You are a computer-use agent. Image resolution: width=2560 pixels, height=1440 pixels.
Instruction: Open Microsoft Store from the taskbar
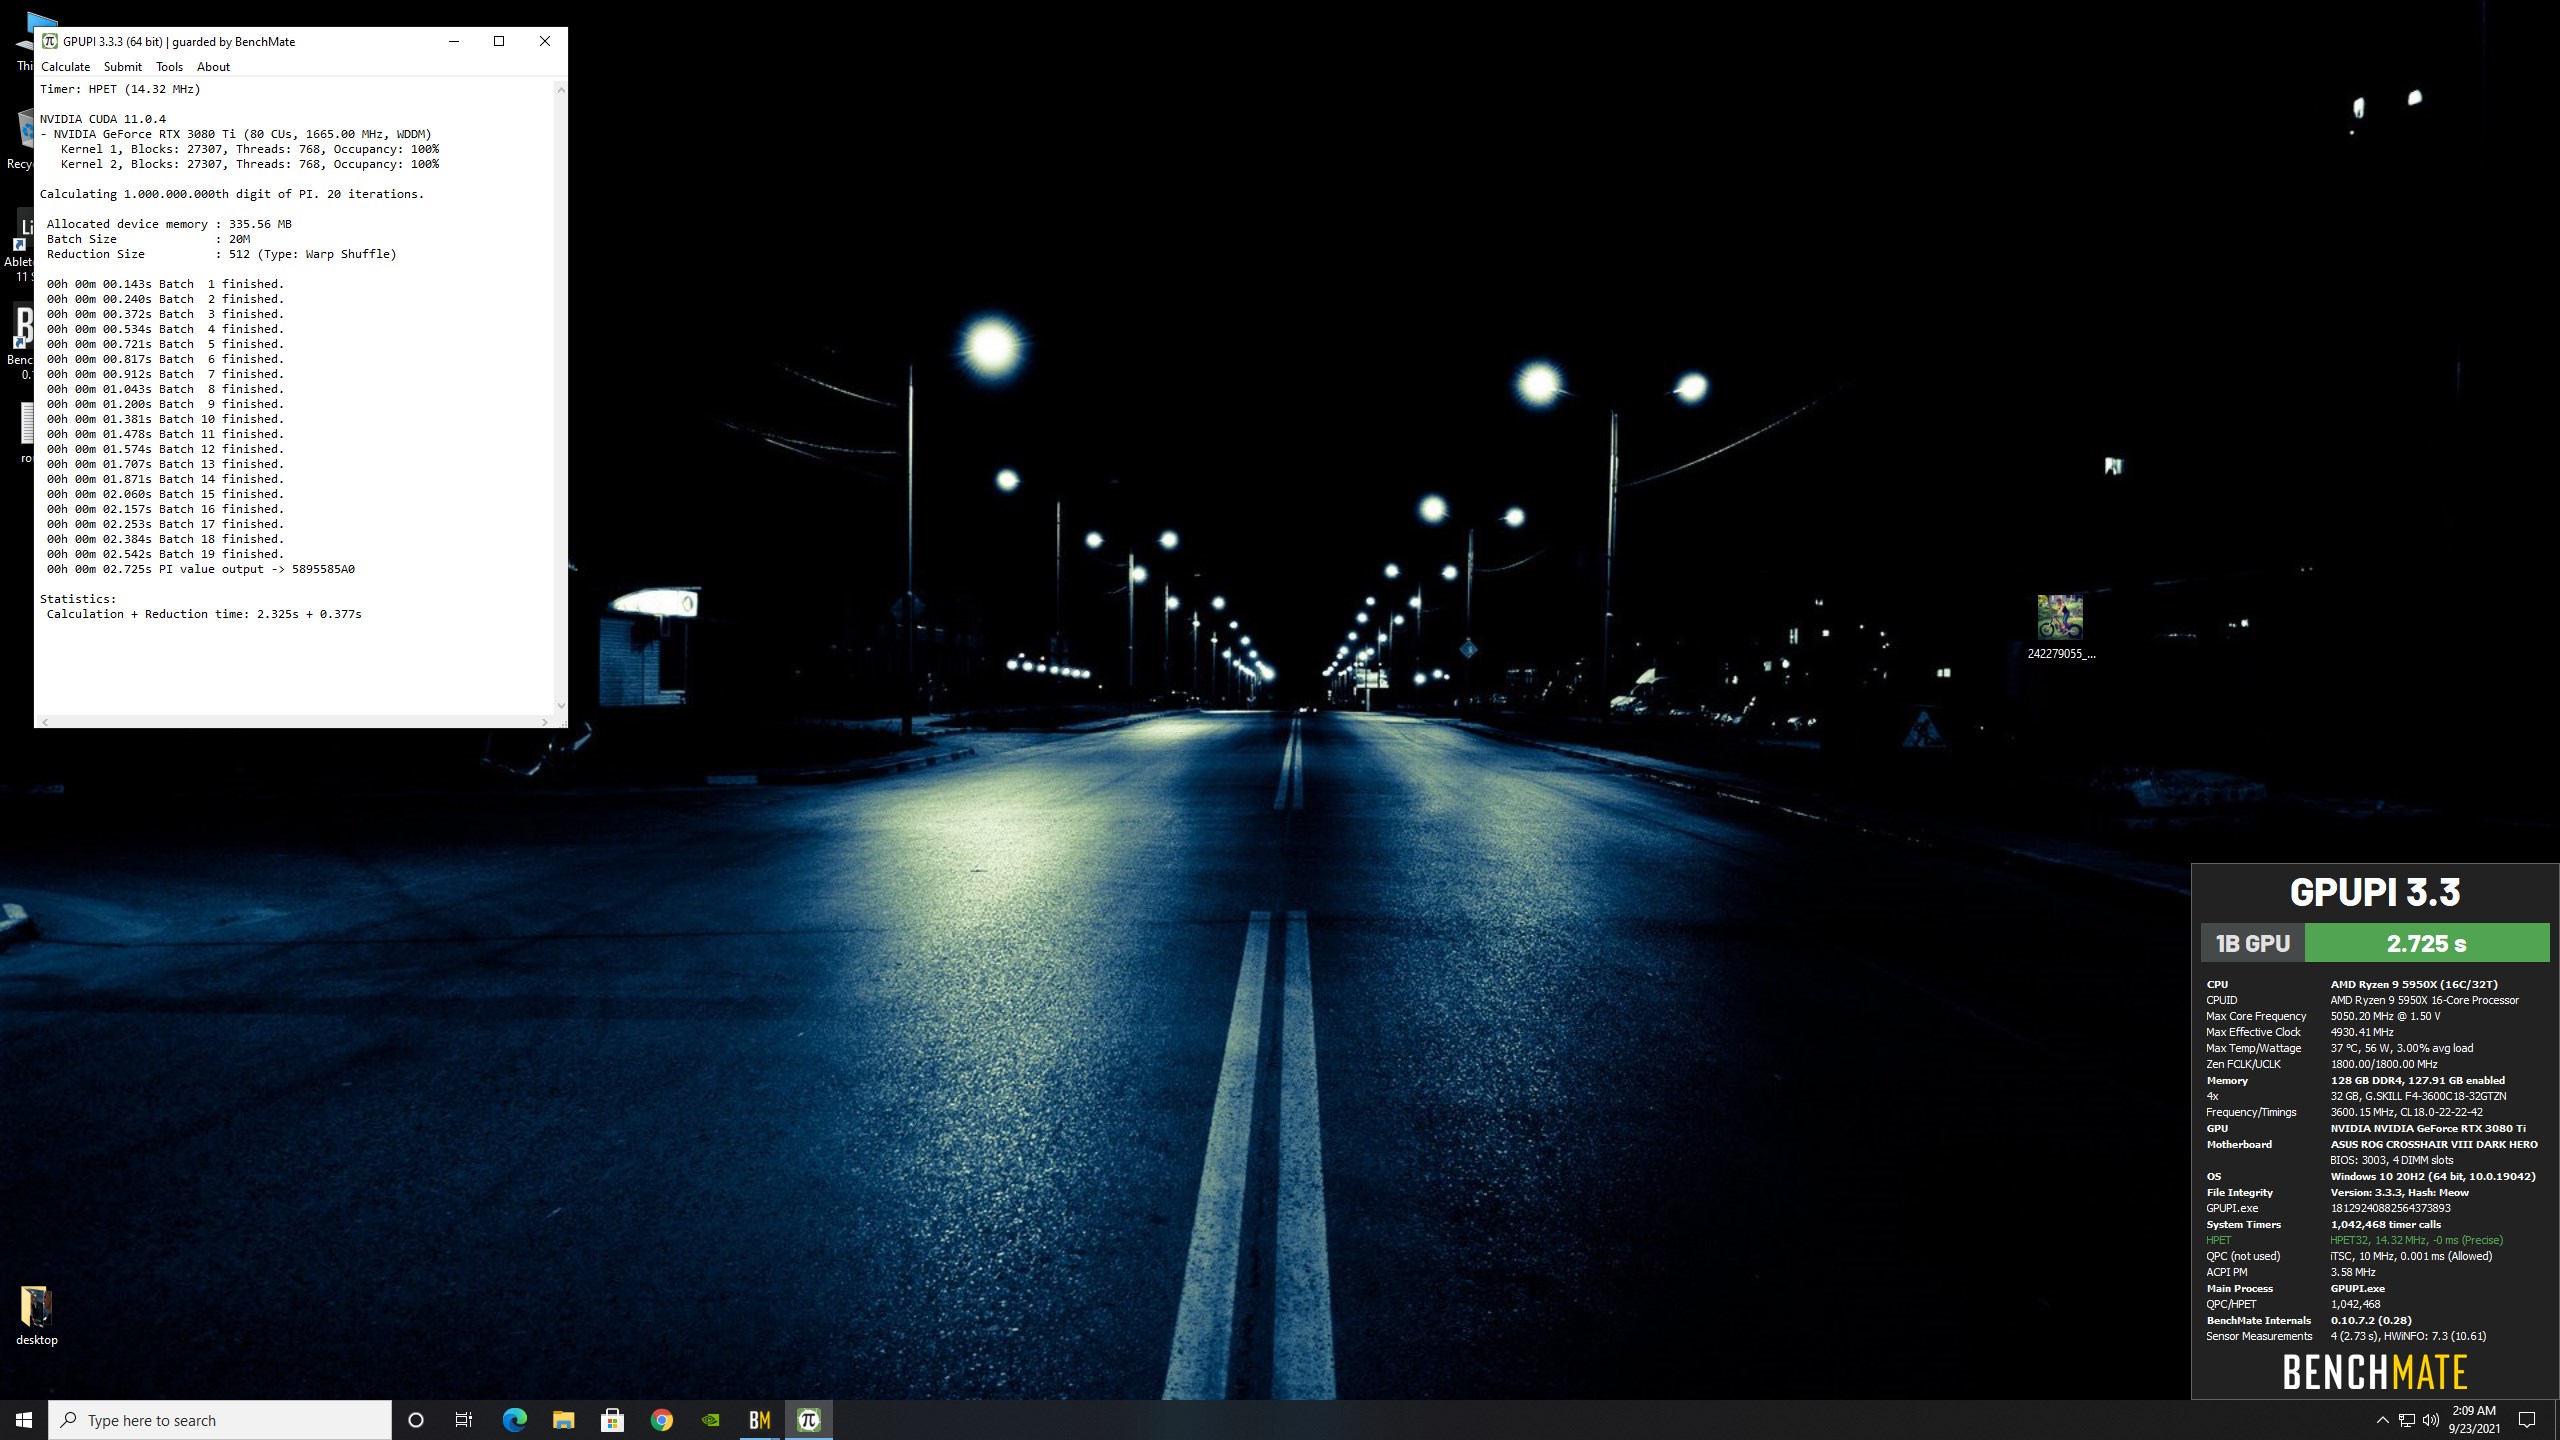pos(612,1420)
